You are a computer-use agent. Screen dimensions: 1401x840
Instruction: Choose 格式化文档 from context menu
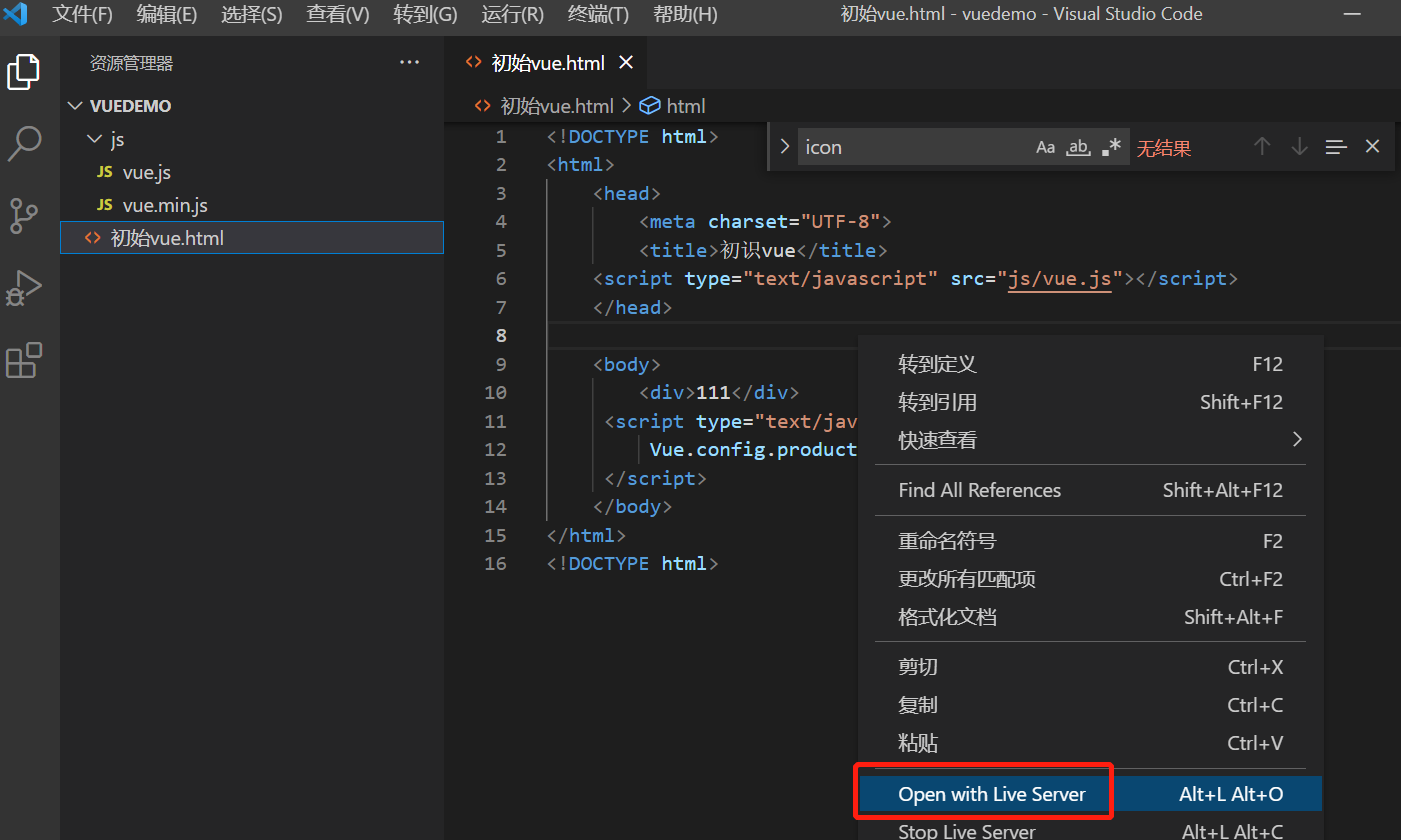(x=1091, y=617)
